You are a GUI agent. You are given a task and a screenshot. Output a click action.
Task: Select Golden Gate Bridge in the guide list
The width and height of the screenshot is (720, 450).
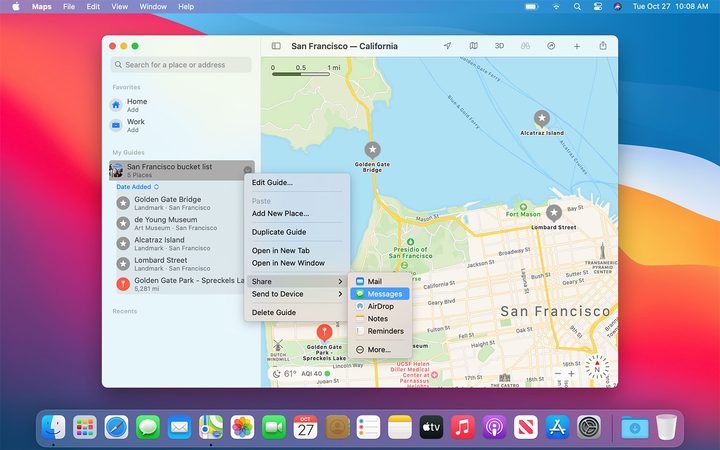(180, 203)
